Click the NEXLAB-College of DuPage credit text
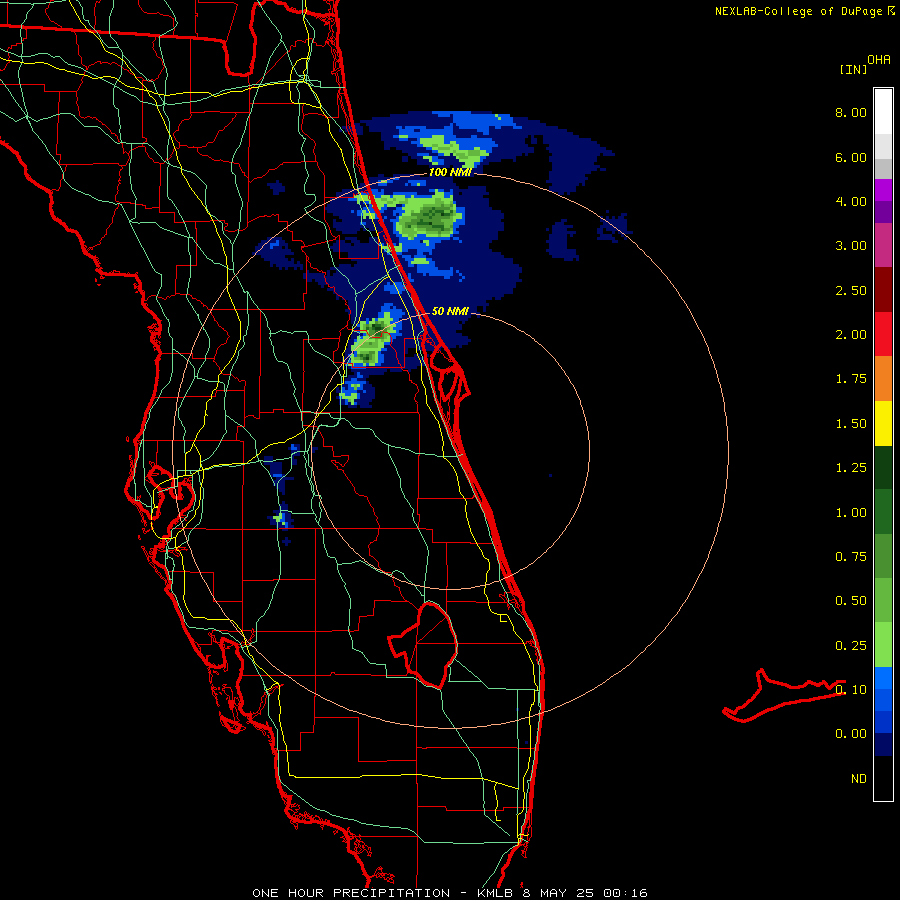This screenshot has width=900, height=900. (x=804, y=11)
